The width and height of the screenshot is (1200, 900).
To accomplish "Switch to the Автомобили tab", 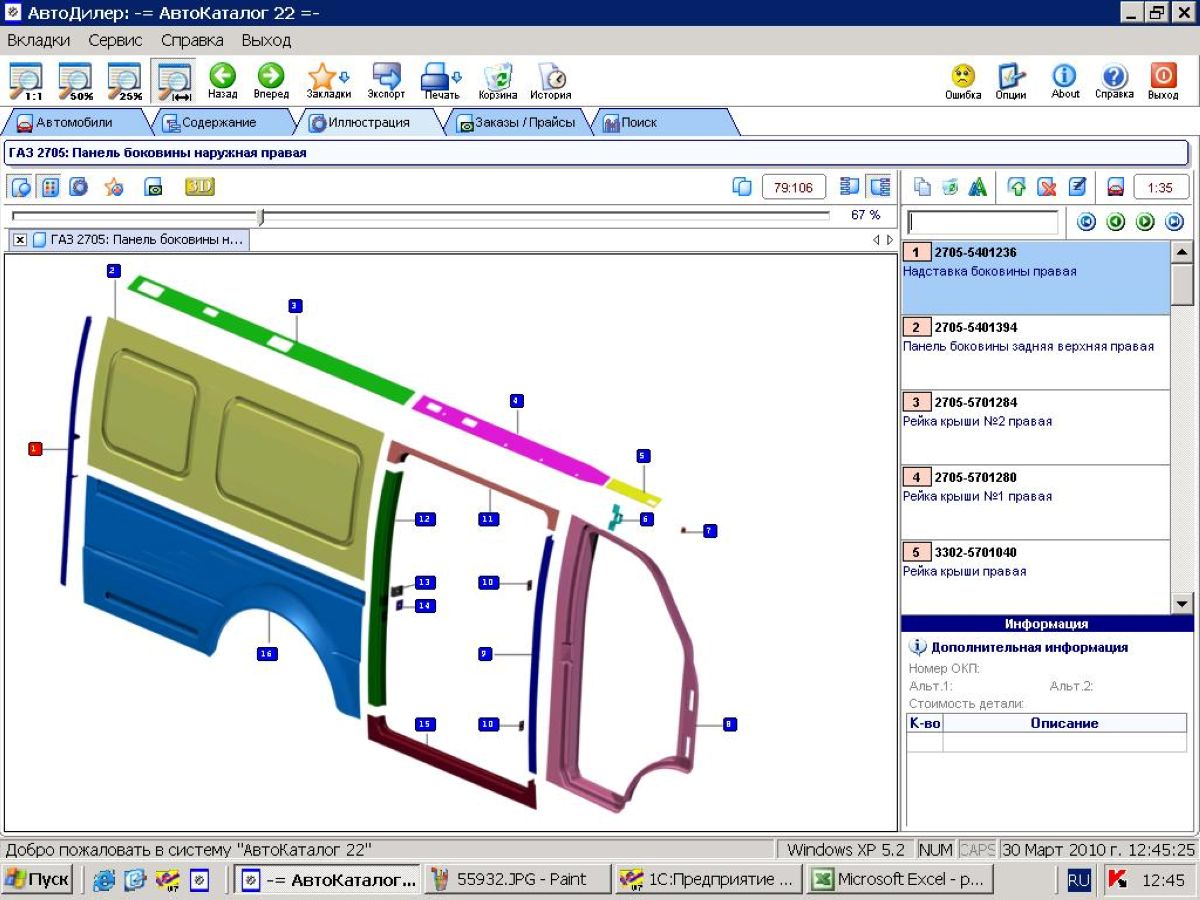I will (75, 123).
